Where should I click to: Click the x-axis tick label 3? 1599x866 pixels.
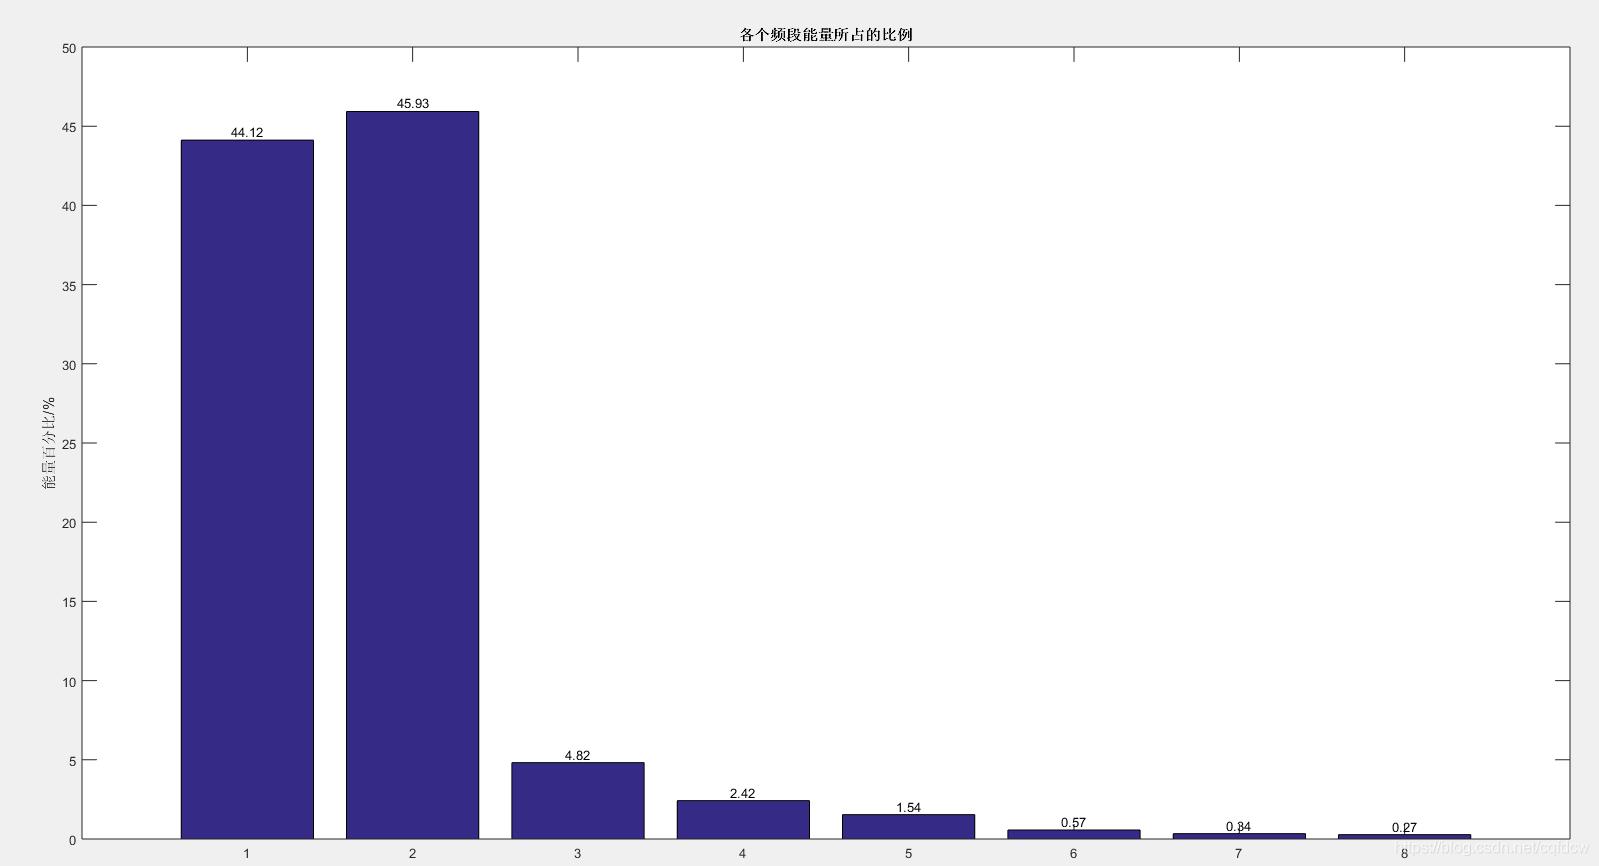coord(578,853)
